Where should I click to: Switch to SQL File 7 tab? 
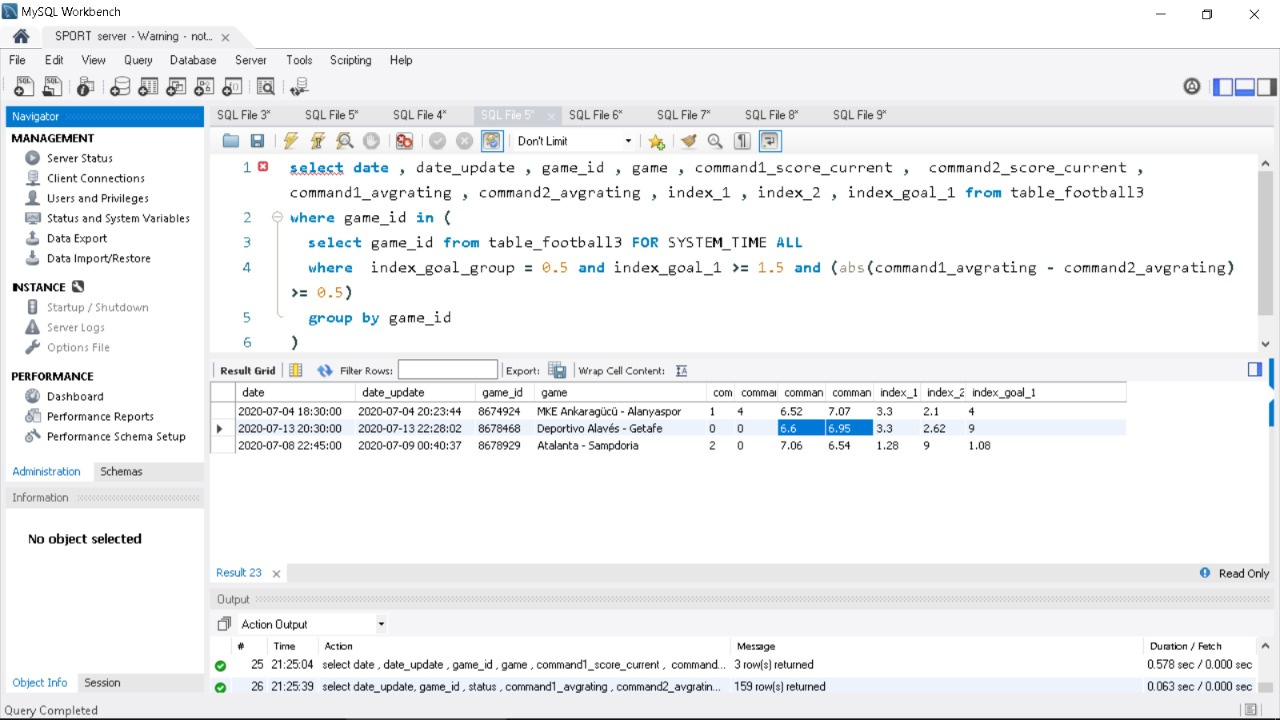(683, 115)
